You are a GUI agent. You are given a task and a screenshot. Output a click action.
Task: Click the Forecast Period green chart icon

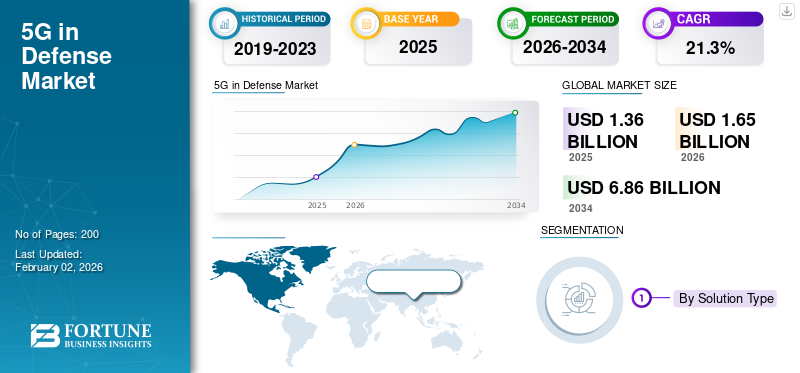click(x=512, y=23)
